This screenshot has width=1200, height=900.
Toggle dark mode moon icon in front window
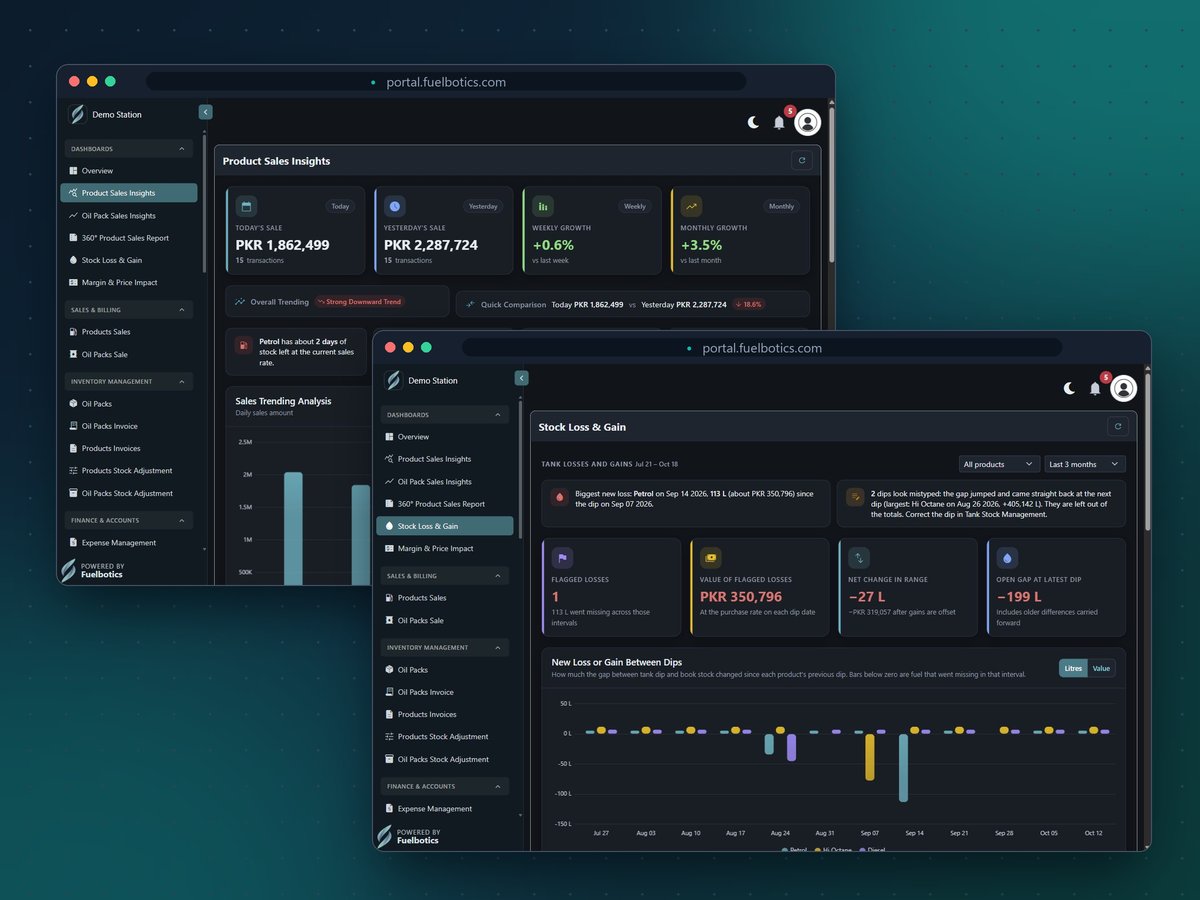pyautogui.click(x=1069, y=388)
